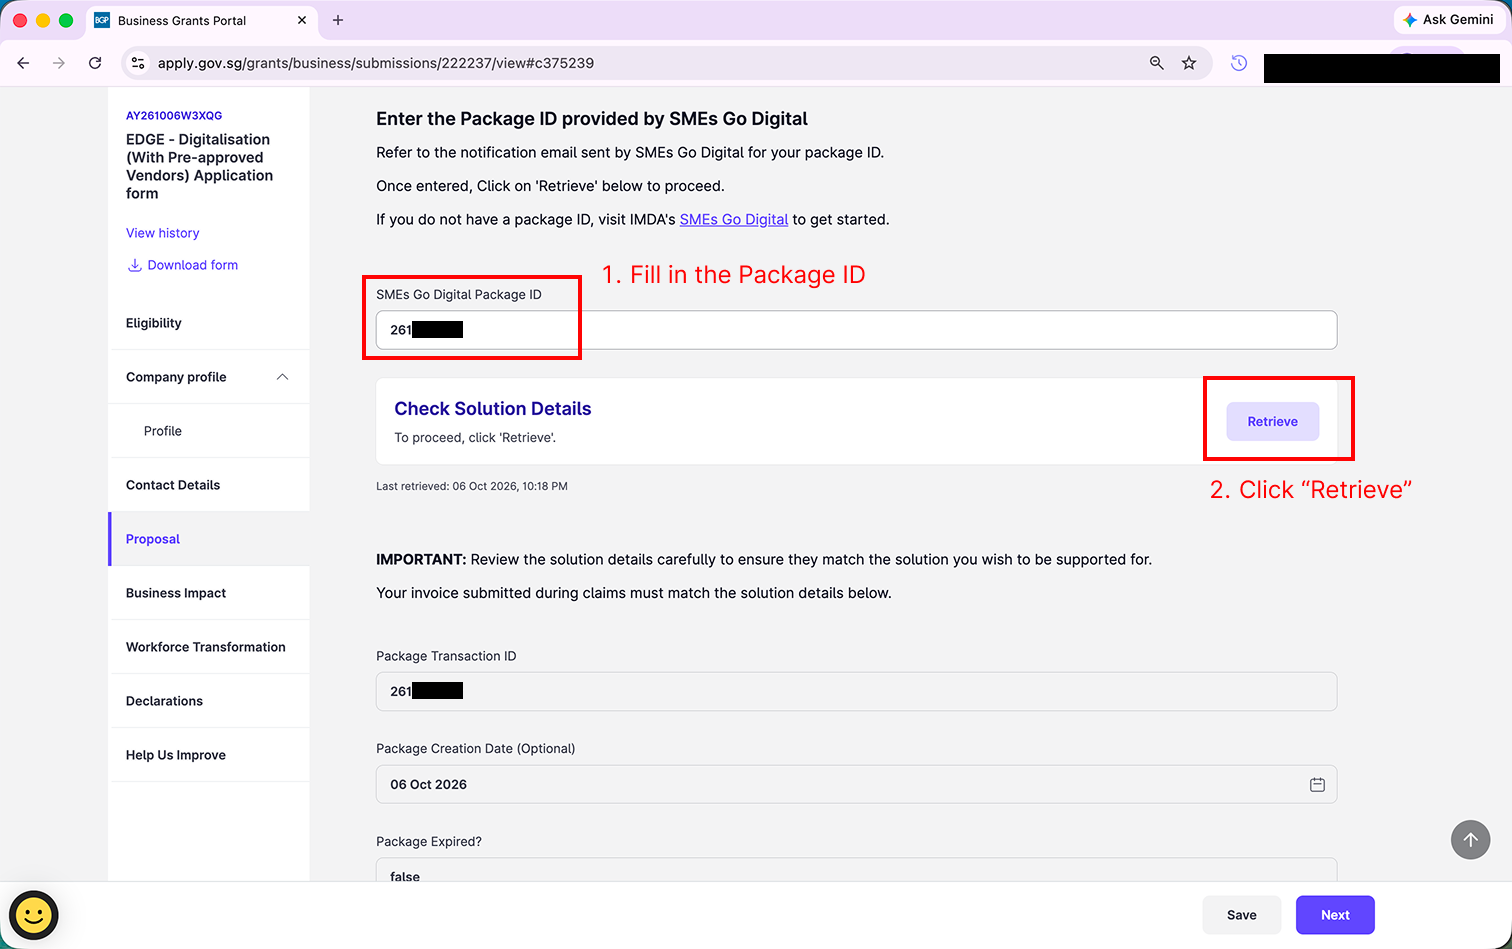The image size is (1512, 949).
Task: Click the Package Expired field showing false
Action: click(x=856, y=870)
